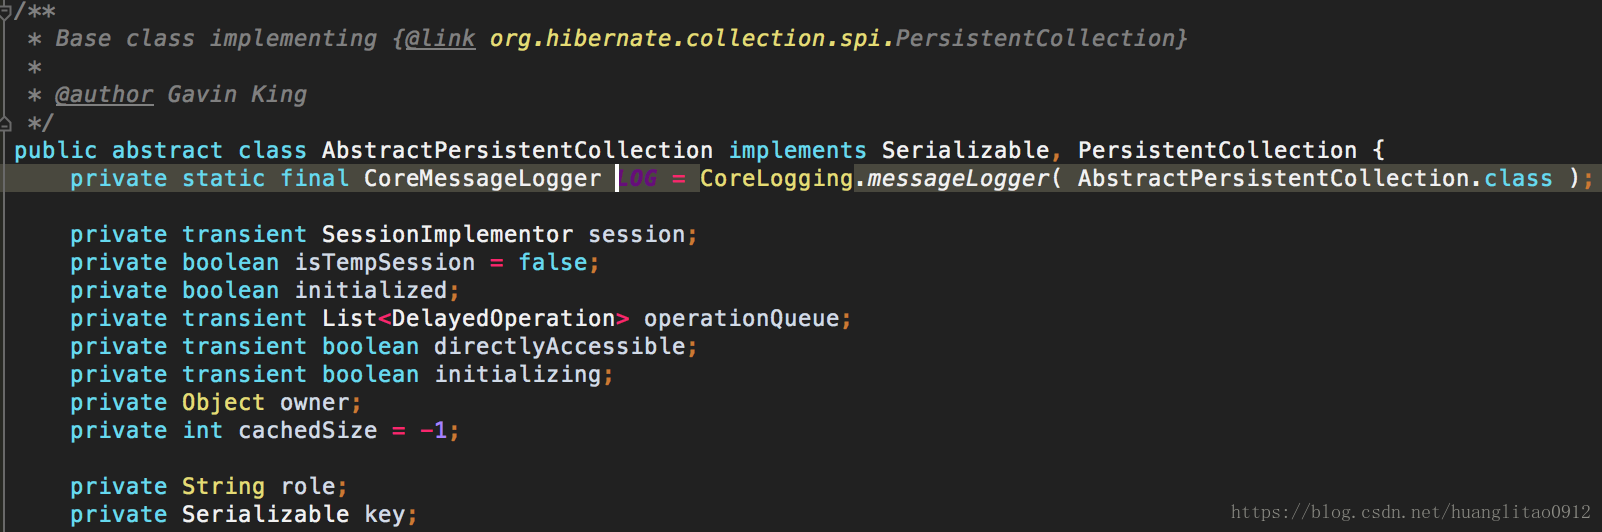Click the operationQueue field name
The height and width of the screenshot is (532, 1602).
click(x=741, y=319)
